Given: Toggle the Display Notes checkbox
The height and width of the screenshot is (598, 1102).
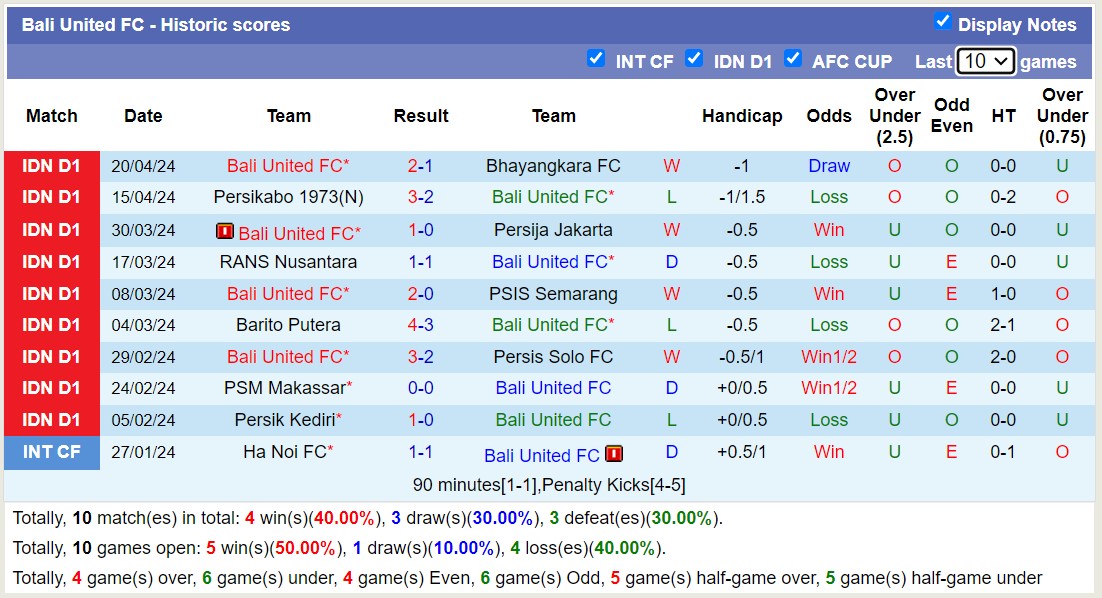Looking at the screenshot, I should (x=942, y=21).
